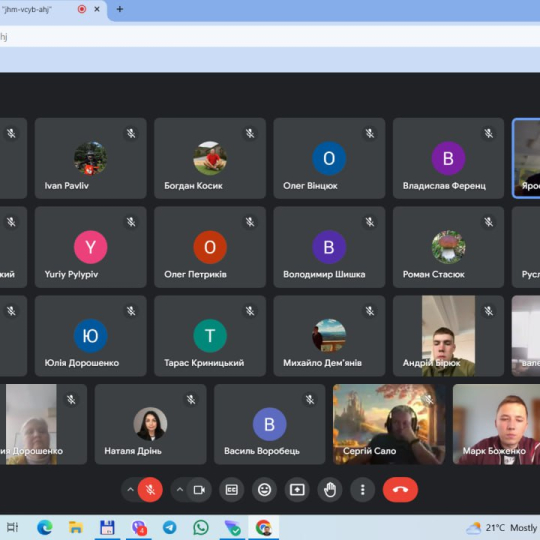Click muted mic icon on Богдан Косик tile

click(250, 133)
